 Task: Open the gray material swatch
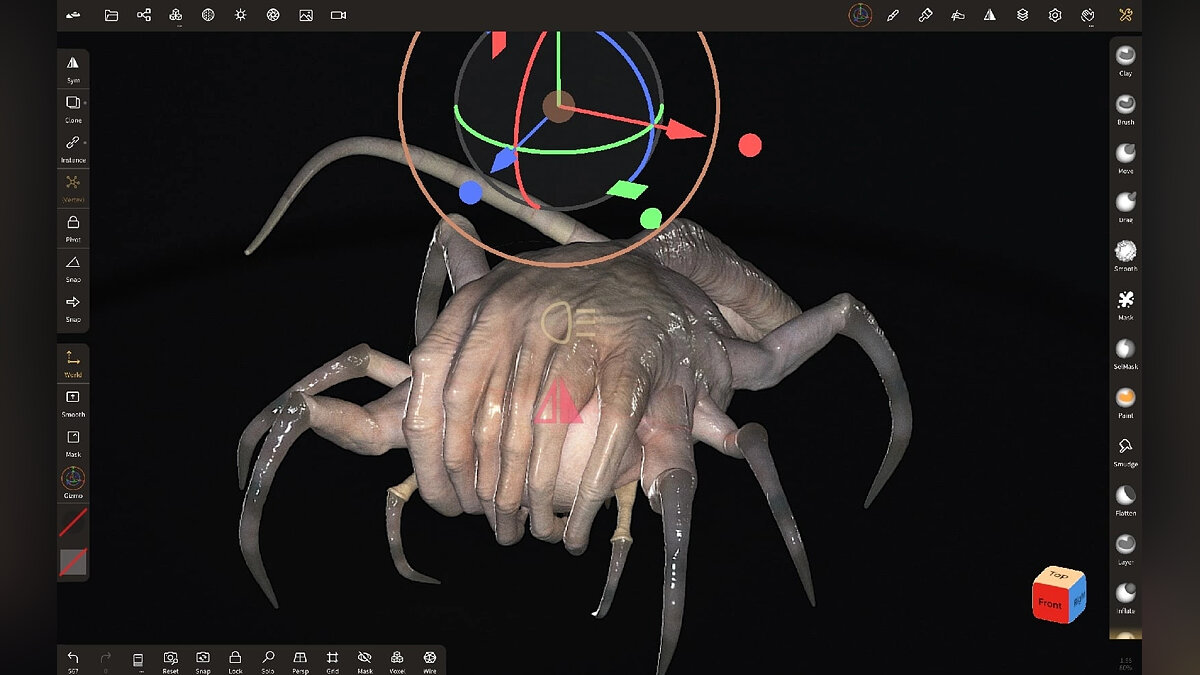coord(73,561)
